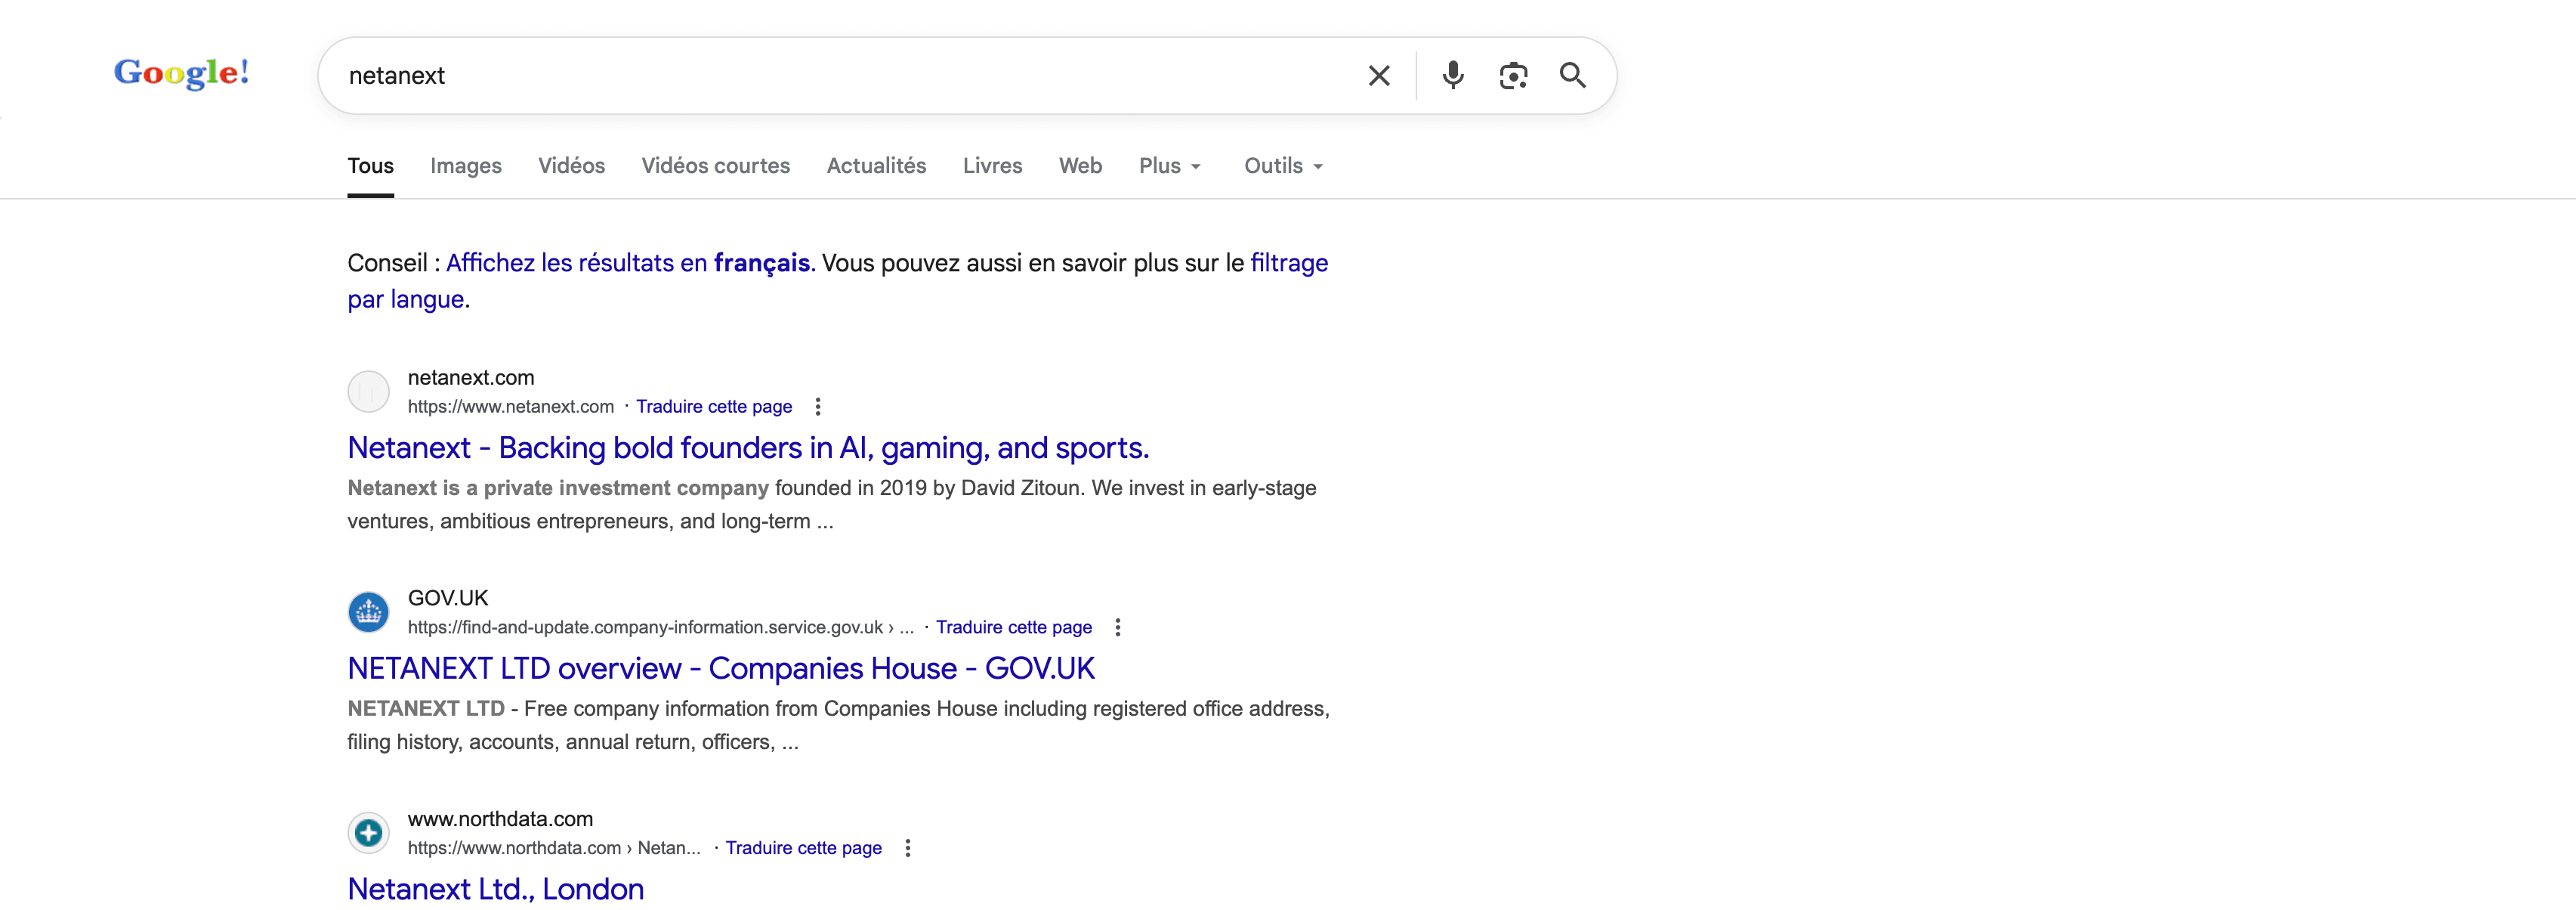Image resolution: width=2576 pixels, height=910 pixels.
Task: Open three-dot menu for northdata.com result
Action: (907, 848)
